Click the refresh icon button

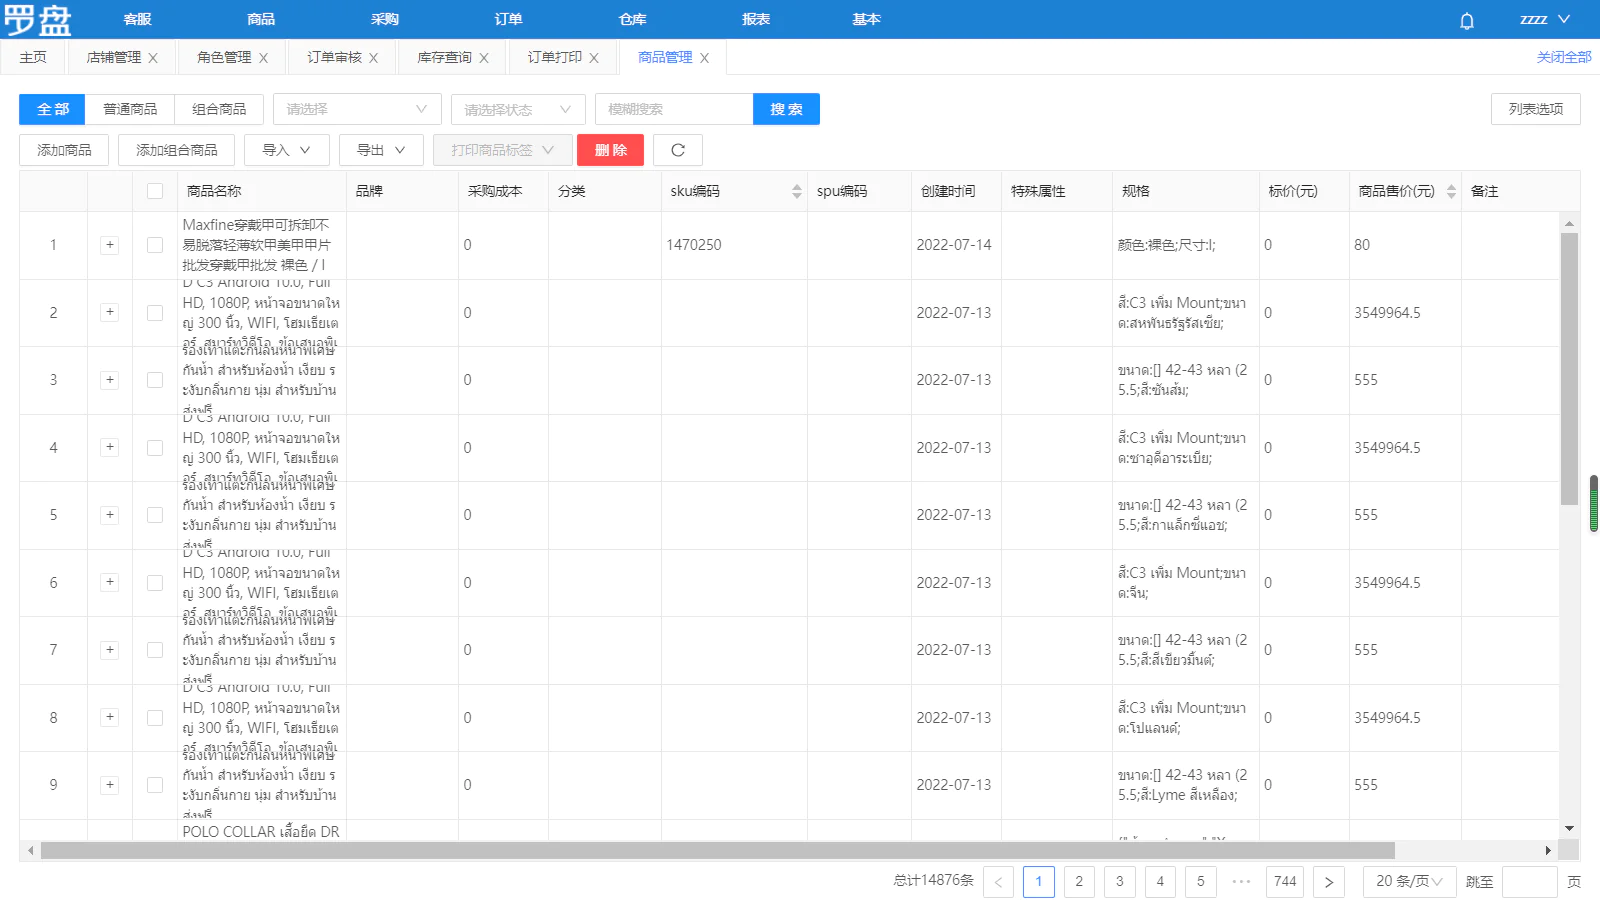[677, 150]
